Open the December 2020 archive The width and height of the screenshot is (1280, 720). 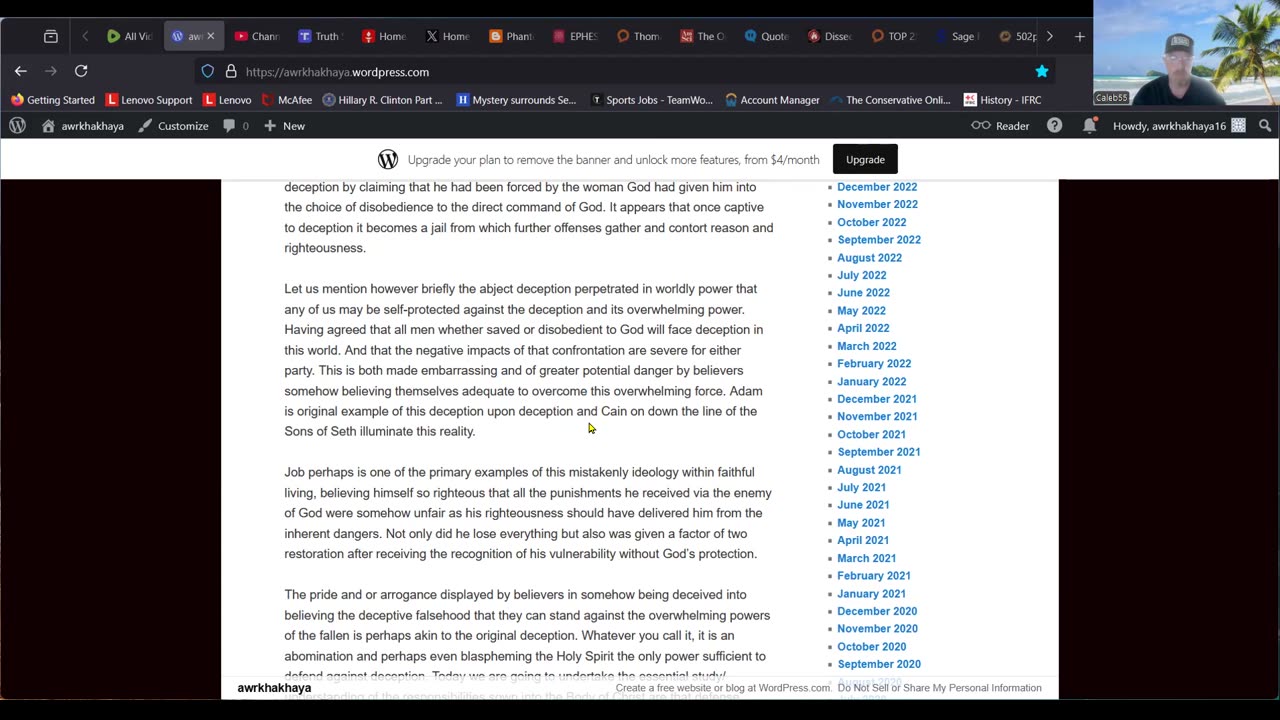(x=877, y=611)
